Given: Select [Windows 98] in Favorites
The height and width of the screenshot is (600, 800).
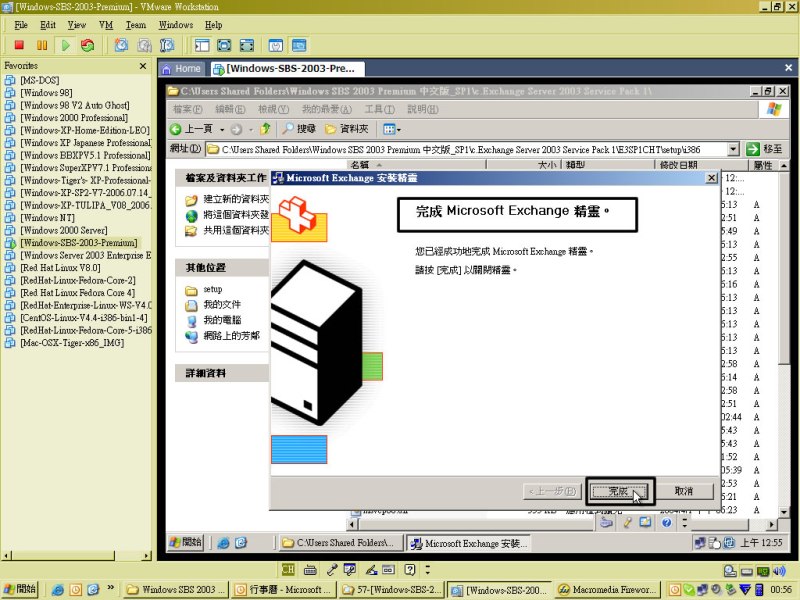Looking at the screenshot, I should 46,93.
